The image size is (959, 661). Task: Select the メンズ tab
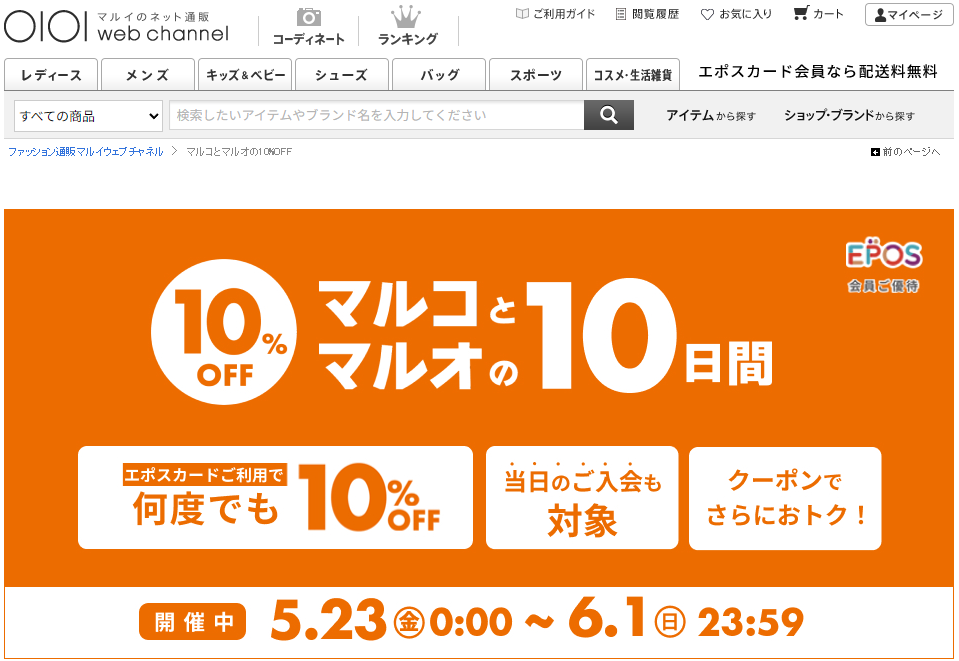click(147, 75)
